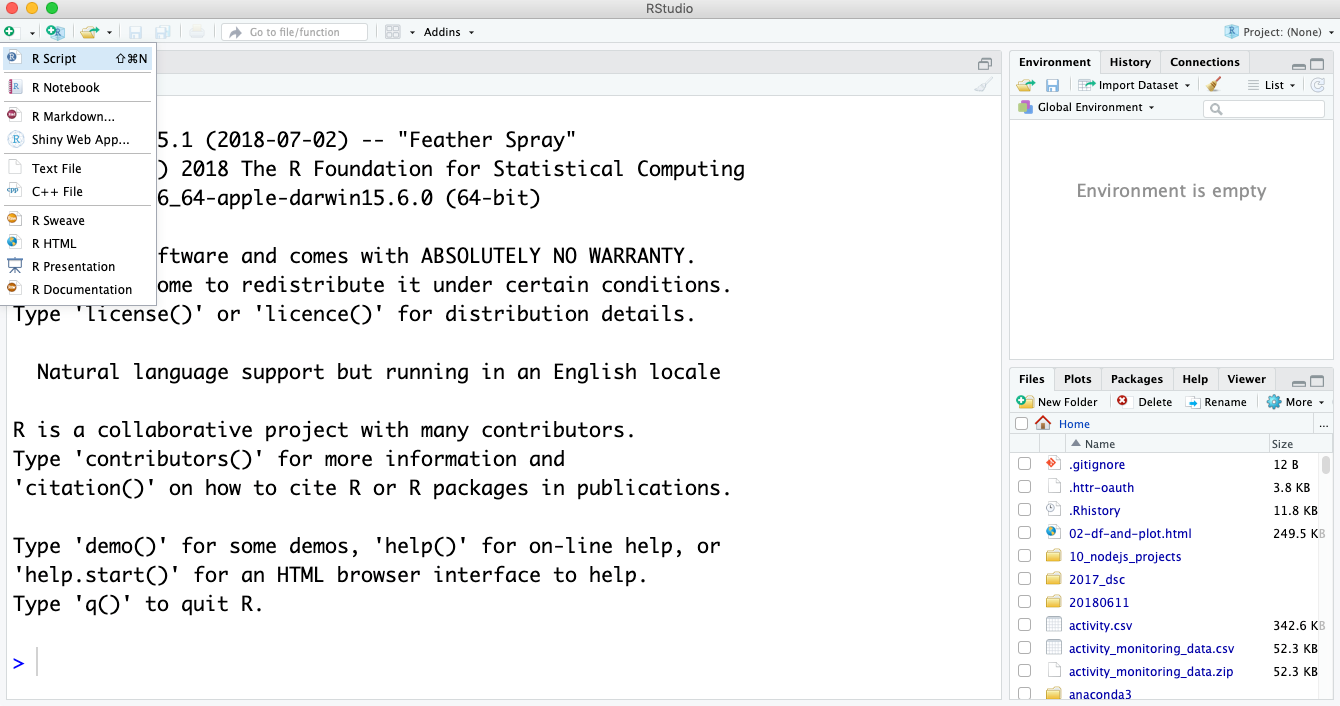Image resolution: width=1340 pixels, height=706 pixels.
Task: Click the New File plus icon
Action: coord(9,32)
